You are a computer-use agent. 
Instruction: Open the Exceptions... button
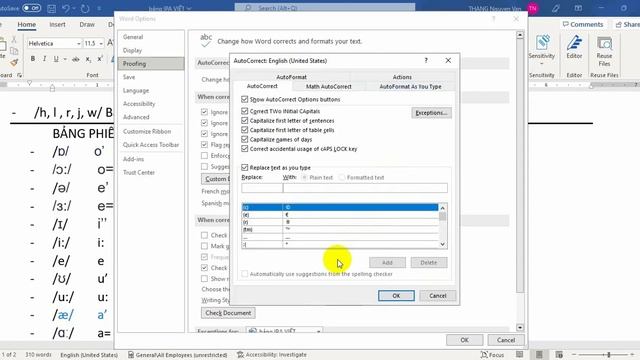(x=431, y=113)
